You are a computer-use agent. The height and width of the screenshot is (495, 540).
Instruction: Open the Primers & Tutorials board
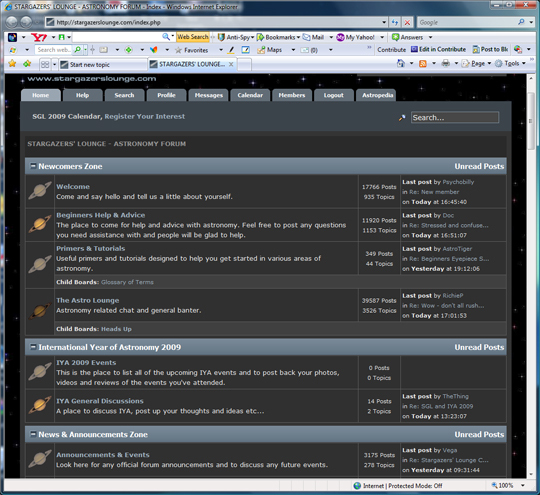point(91,248)
